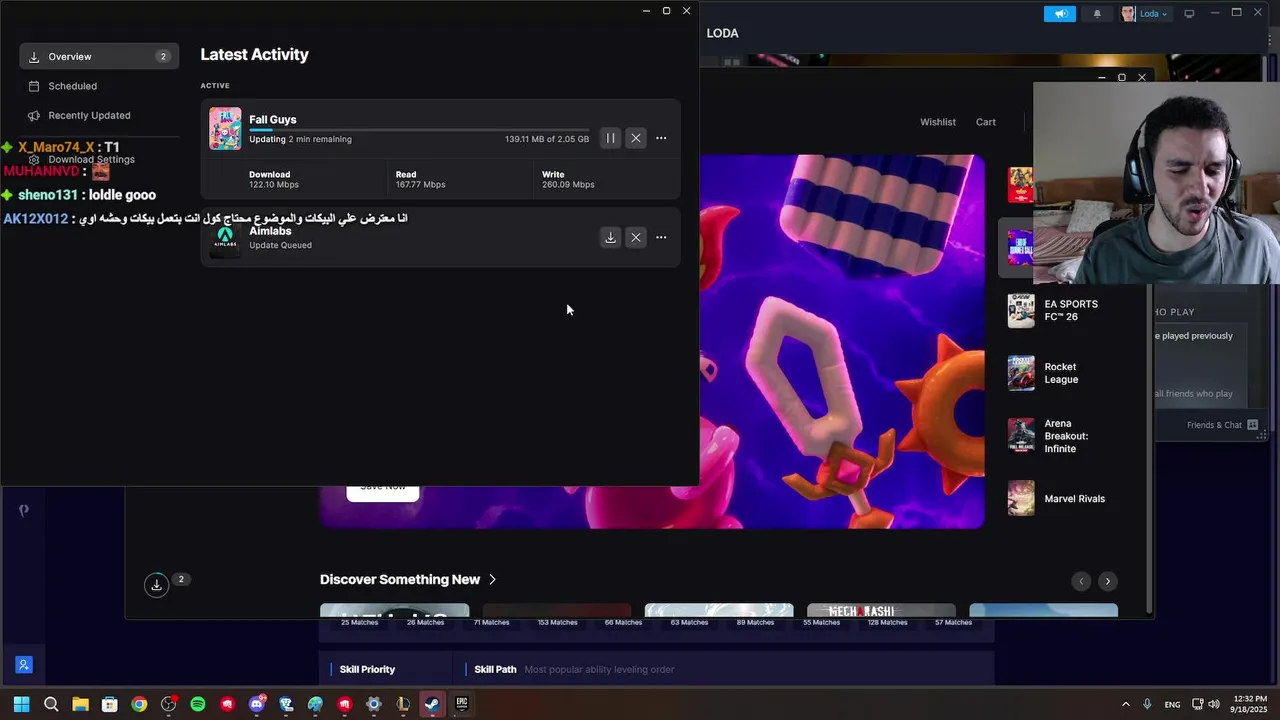Open OBS Studio from taskbar

tap(168, 704)
